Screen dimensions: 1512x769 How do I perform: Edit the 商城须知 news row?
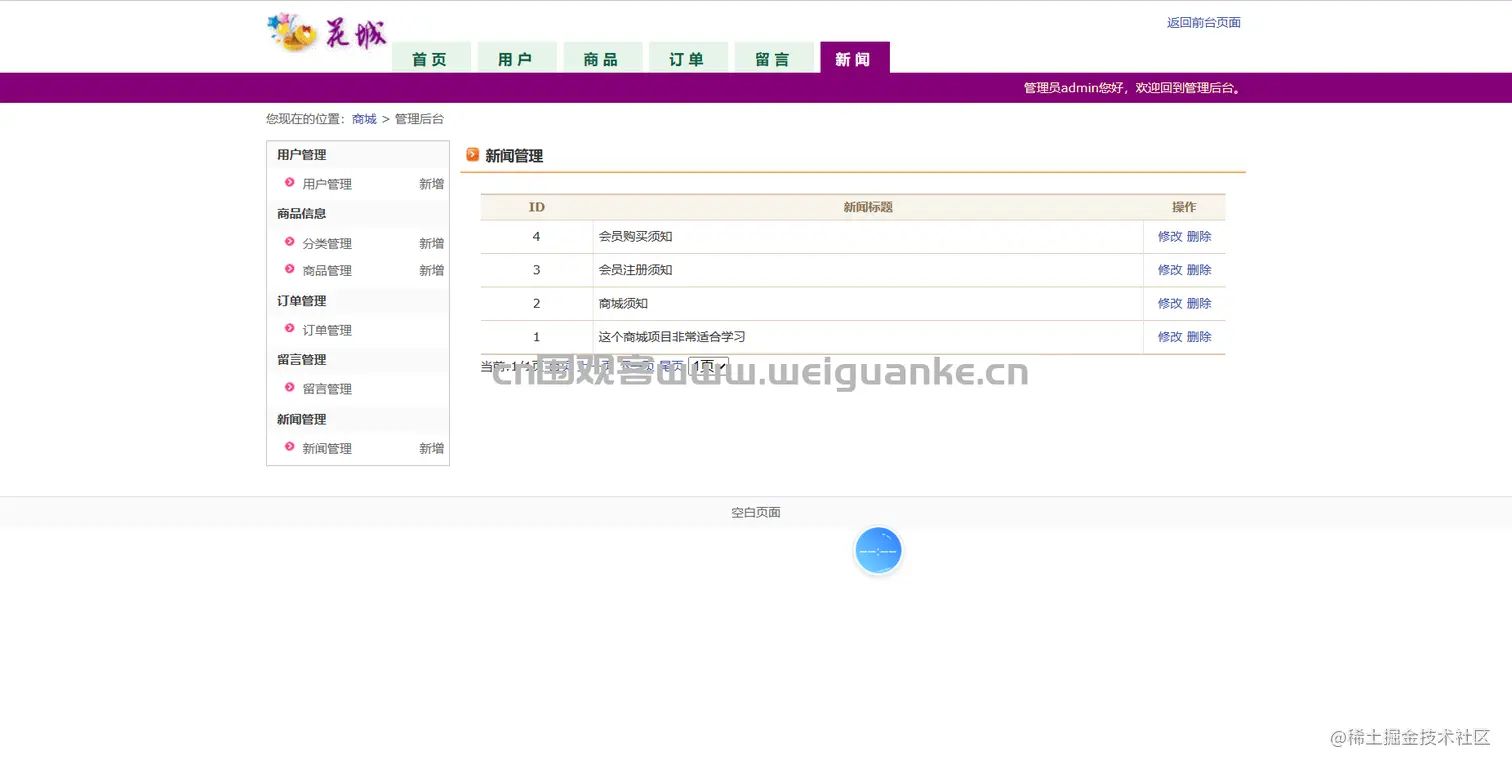[x=1170, y=303]
